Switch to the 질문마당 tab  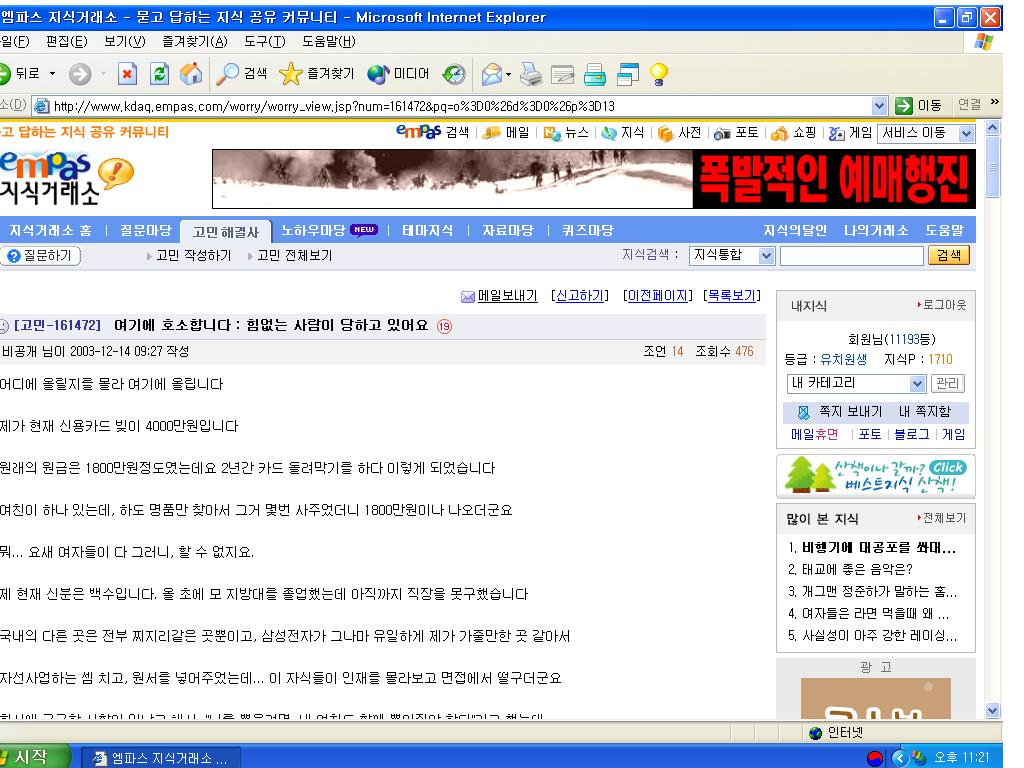coord(146,231)
